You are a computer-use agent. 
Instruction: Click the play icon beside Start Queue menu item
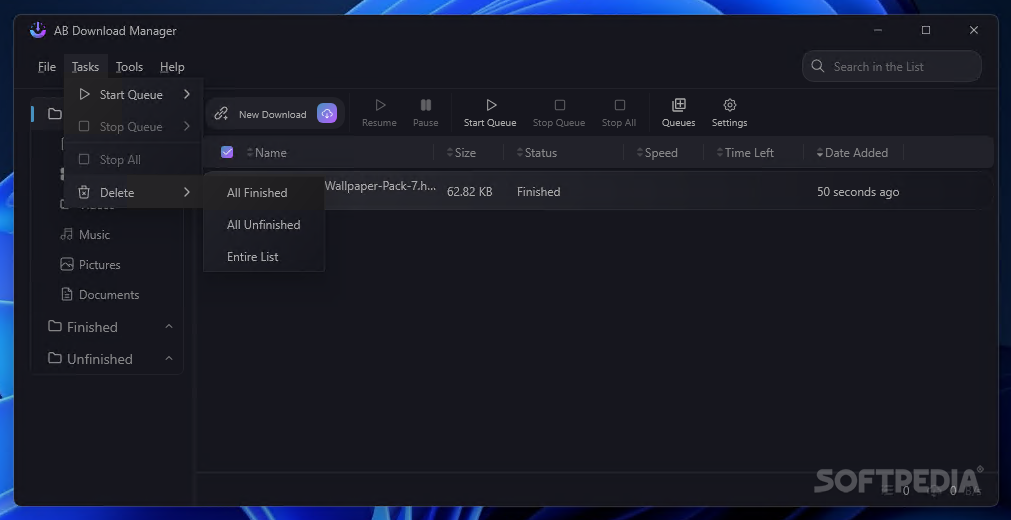[84, 94]
